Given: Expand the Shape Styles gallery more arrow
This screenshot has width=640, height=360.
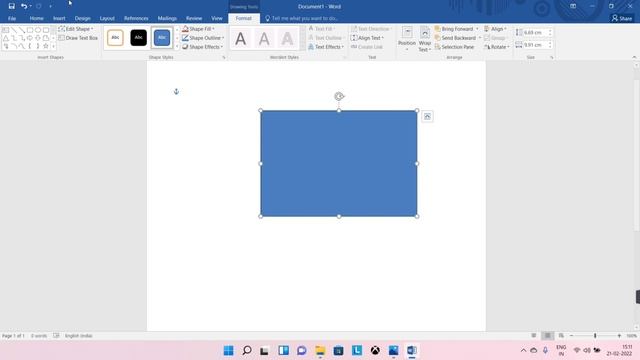Looking at the screenshot, I should click(x=177, y=47).
